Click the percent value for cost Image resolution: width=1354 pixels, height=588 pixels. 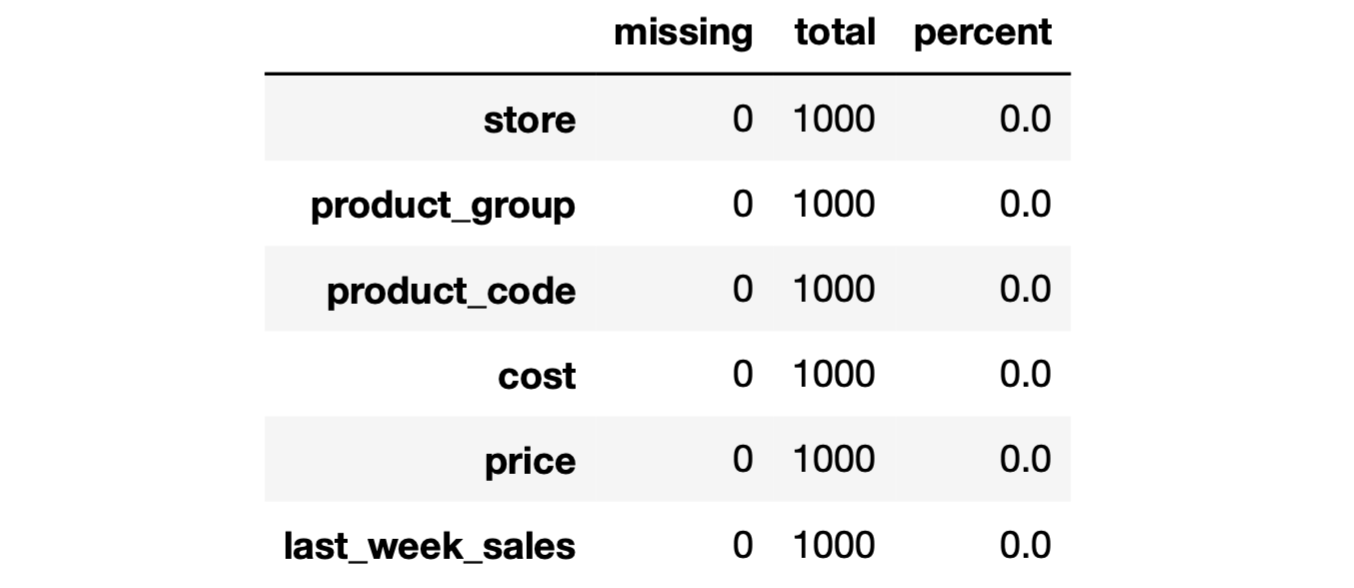[1025, 375]
